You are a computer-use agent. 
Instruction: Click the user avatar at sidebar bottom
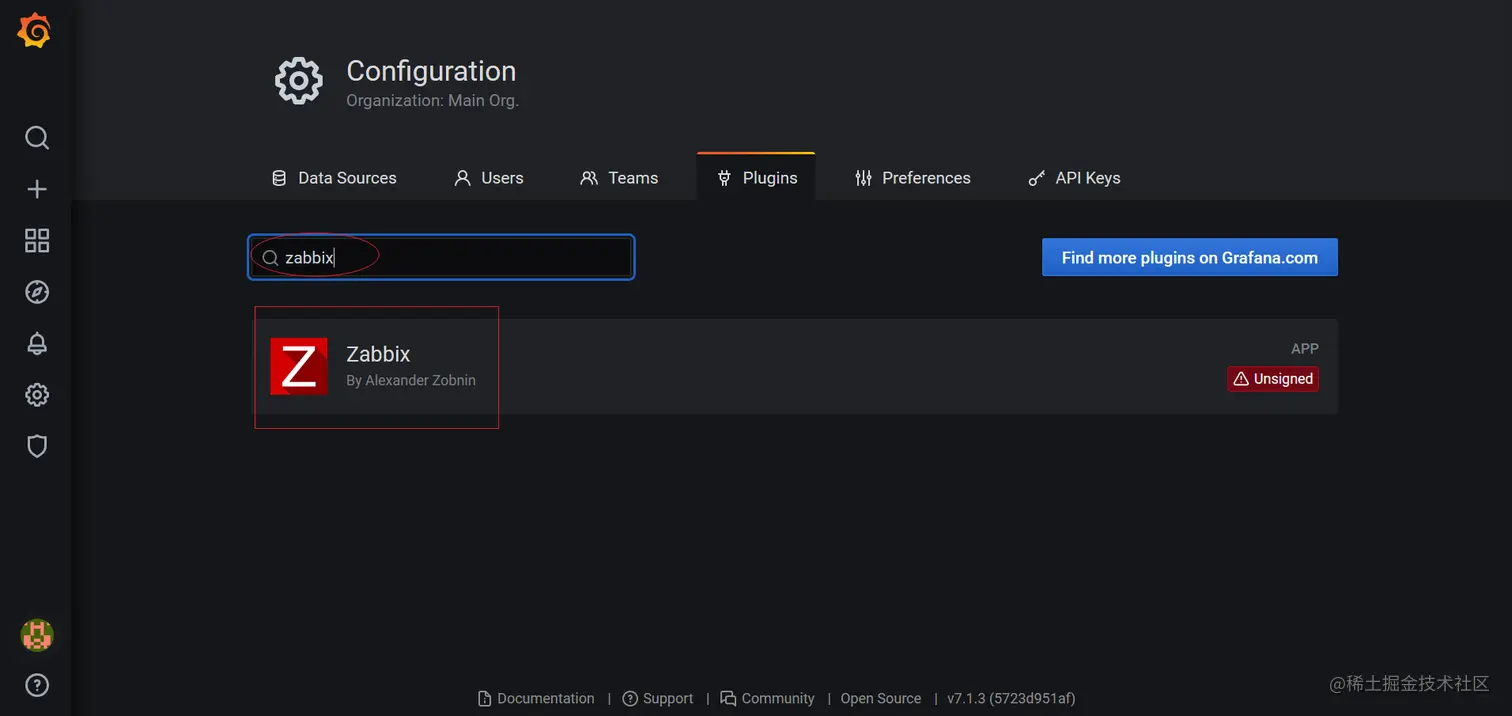(36, 634)
